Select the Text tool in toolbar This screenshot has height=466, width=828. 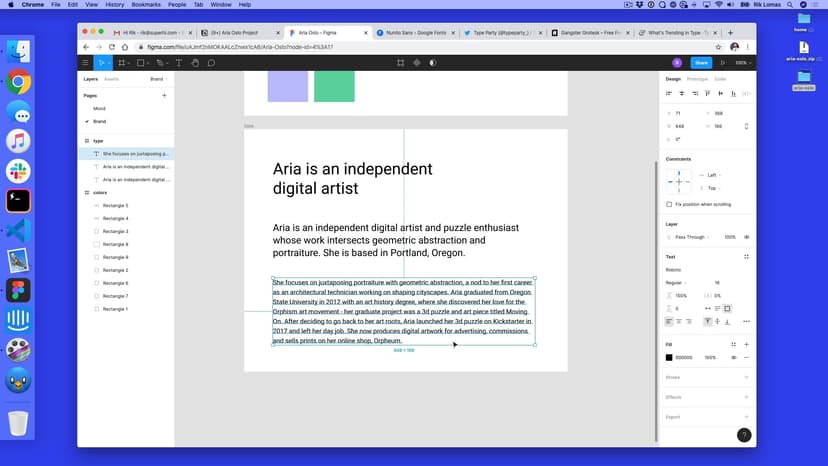(x=179, y=62)
